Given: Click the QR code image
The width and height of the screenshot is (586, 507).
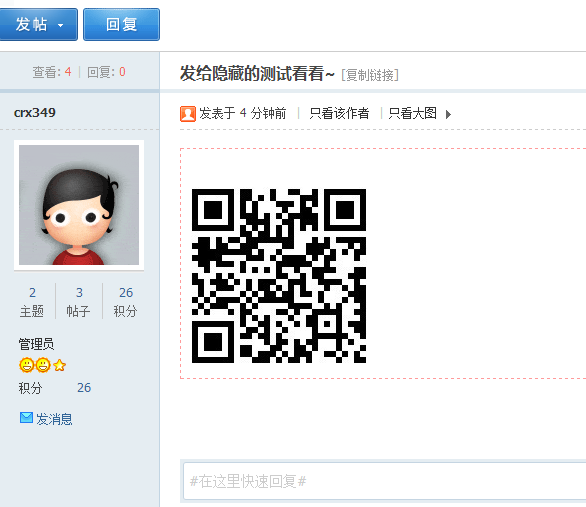Looking at the screenshot, I should [x=279, y=276].
